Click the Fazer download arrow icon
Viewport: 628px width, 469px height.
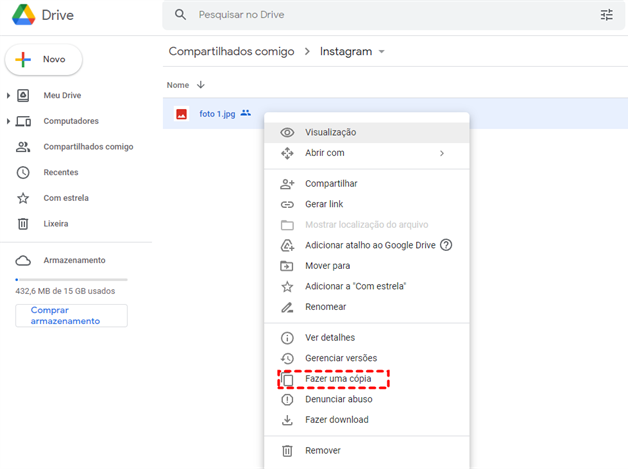pyautogui.click(x=287, y=420)
